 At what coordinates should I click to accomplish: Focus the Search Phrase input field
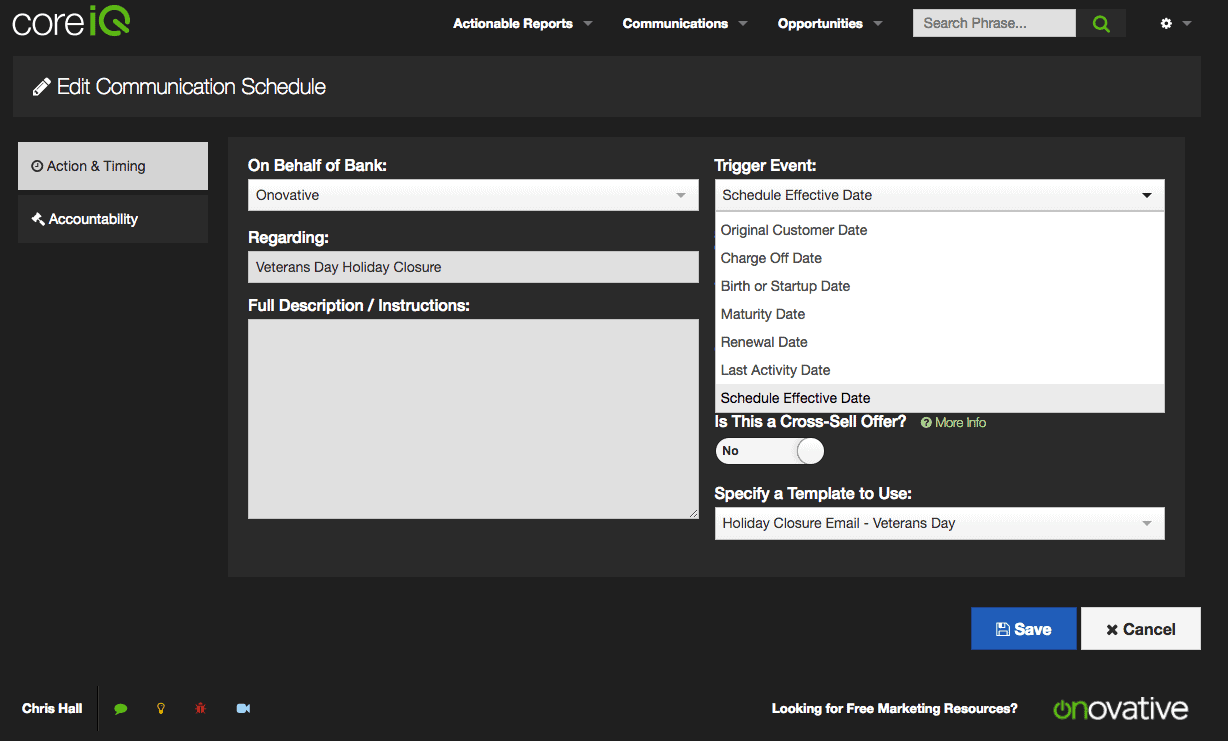(x=994, y=23)
